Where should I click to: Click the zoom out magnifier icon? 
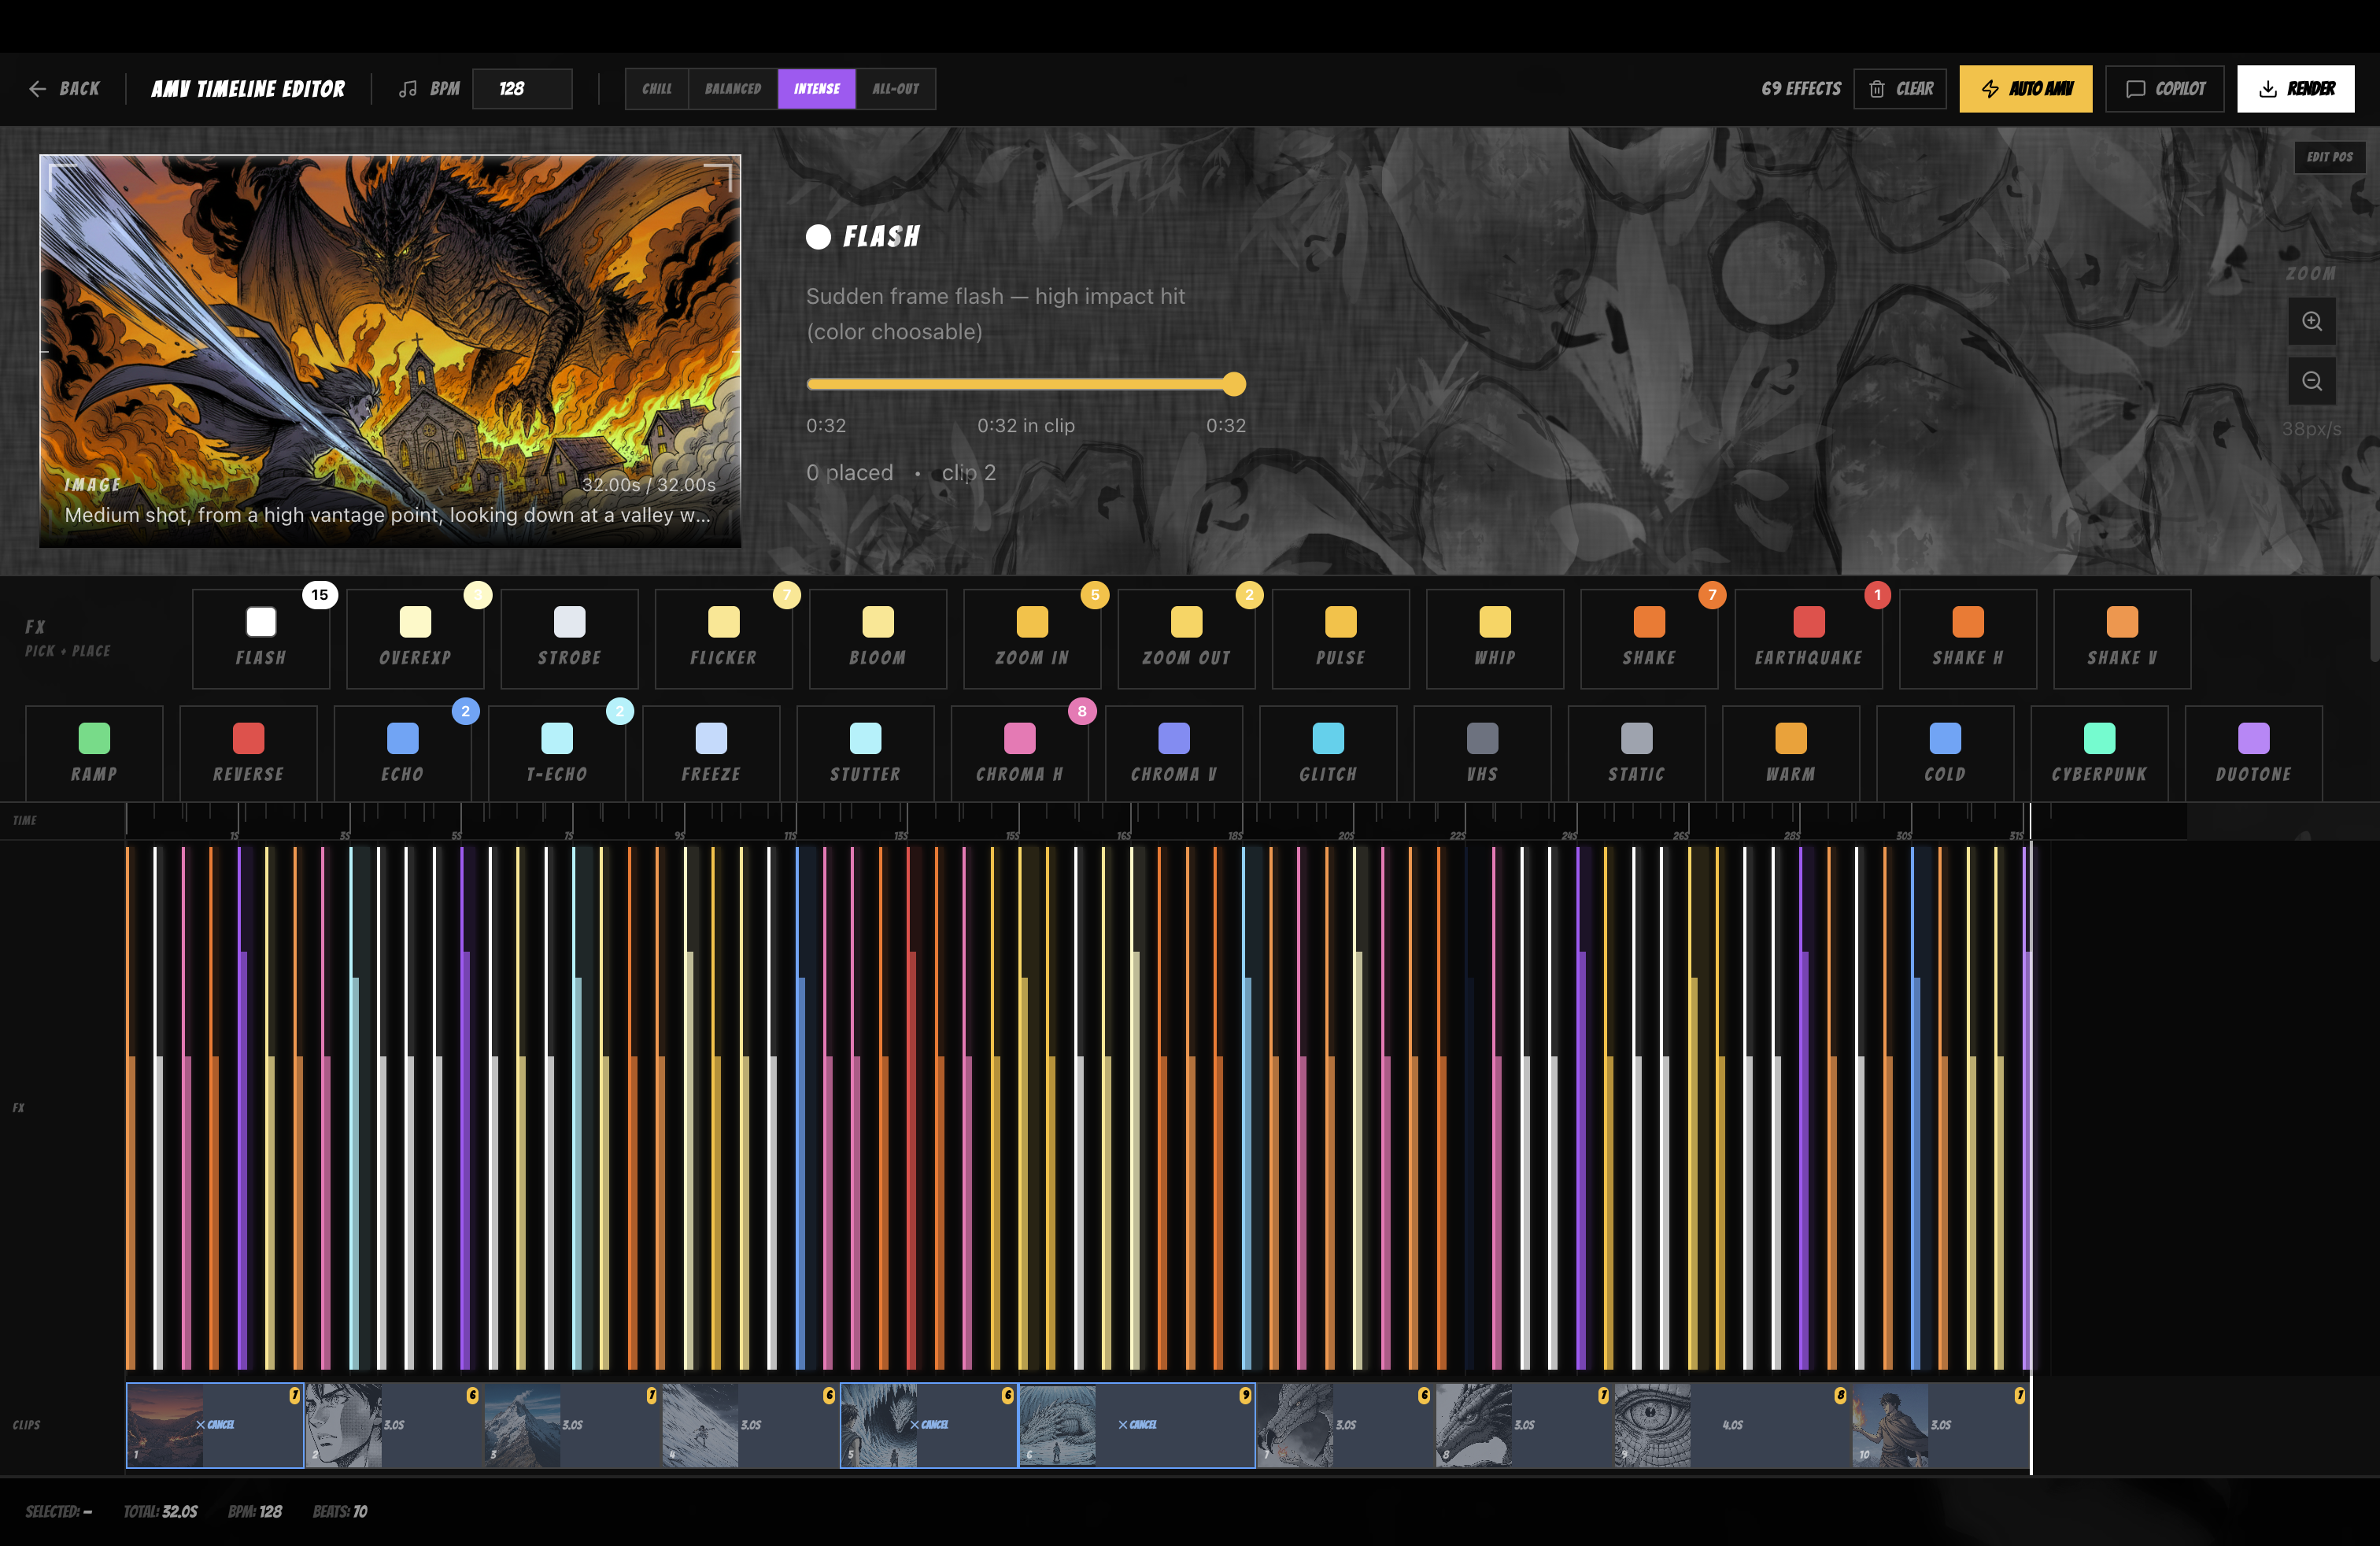[x=2311, y=381]
